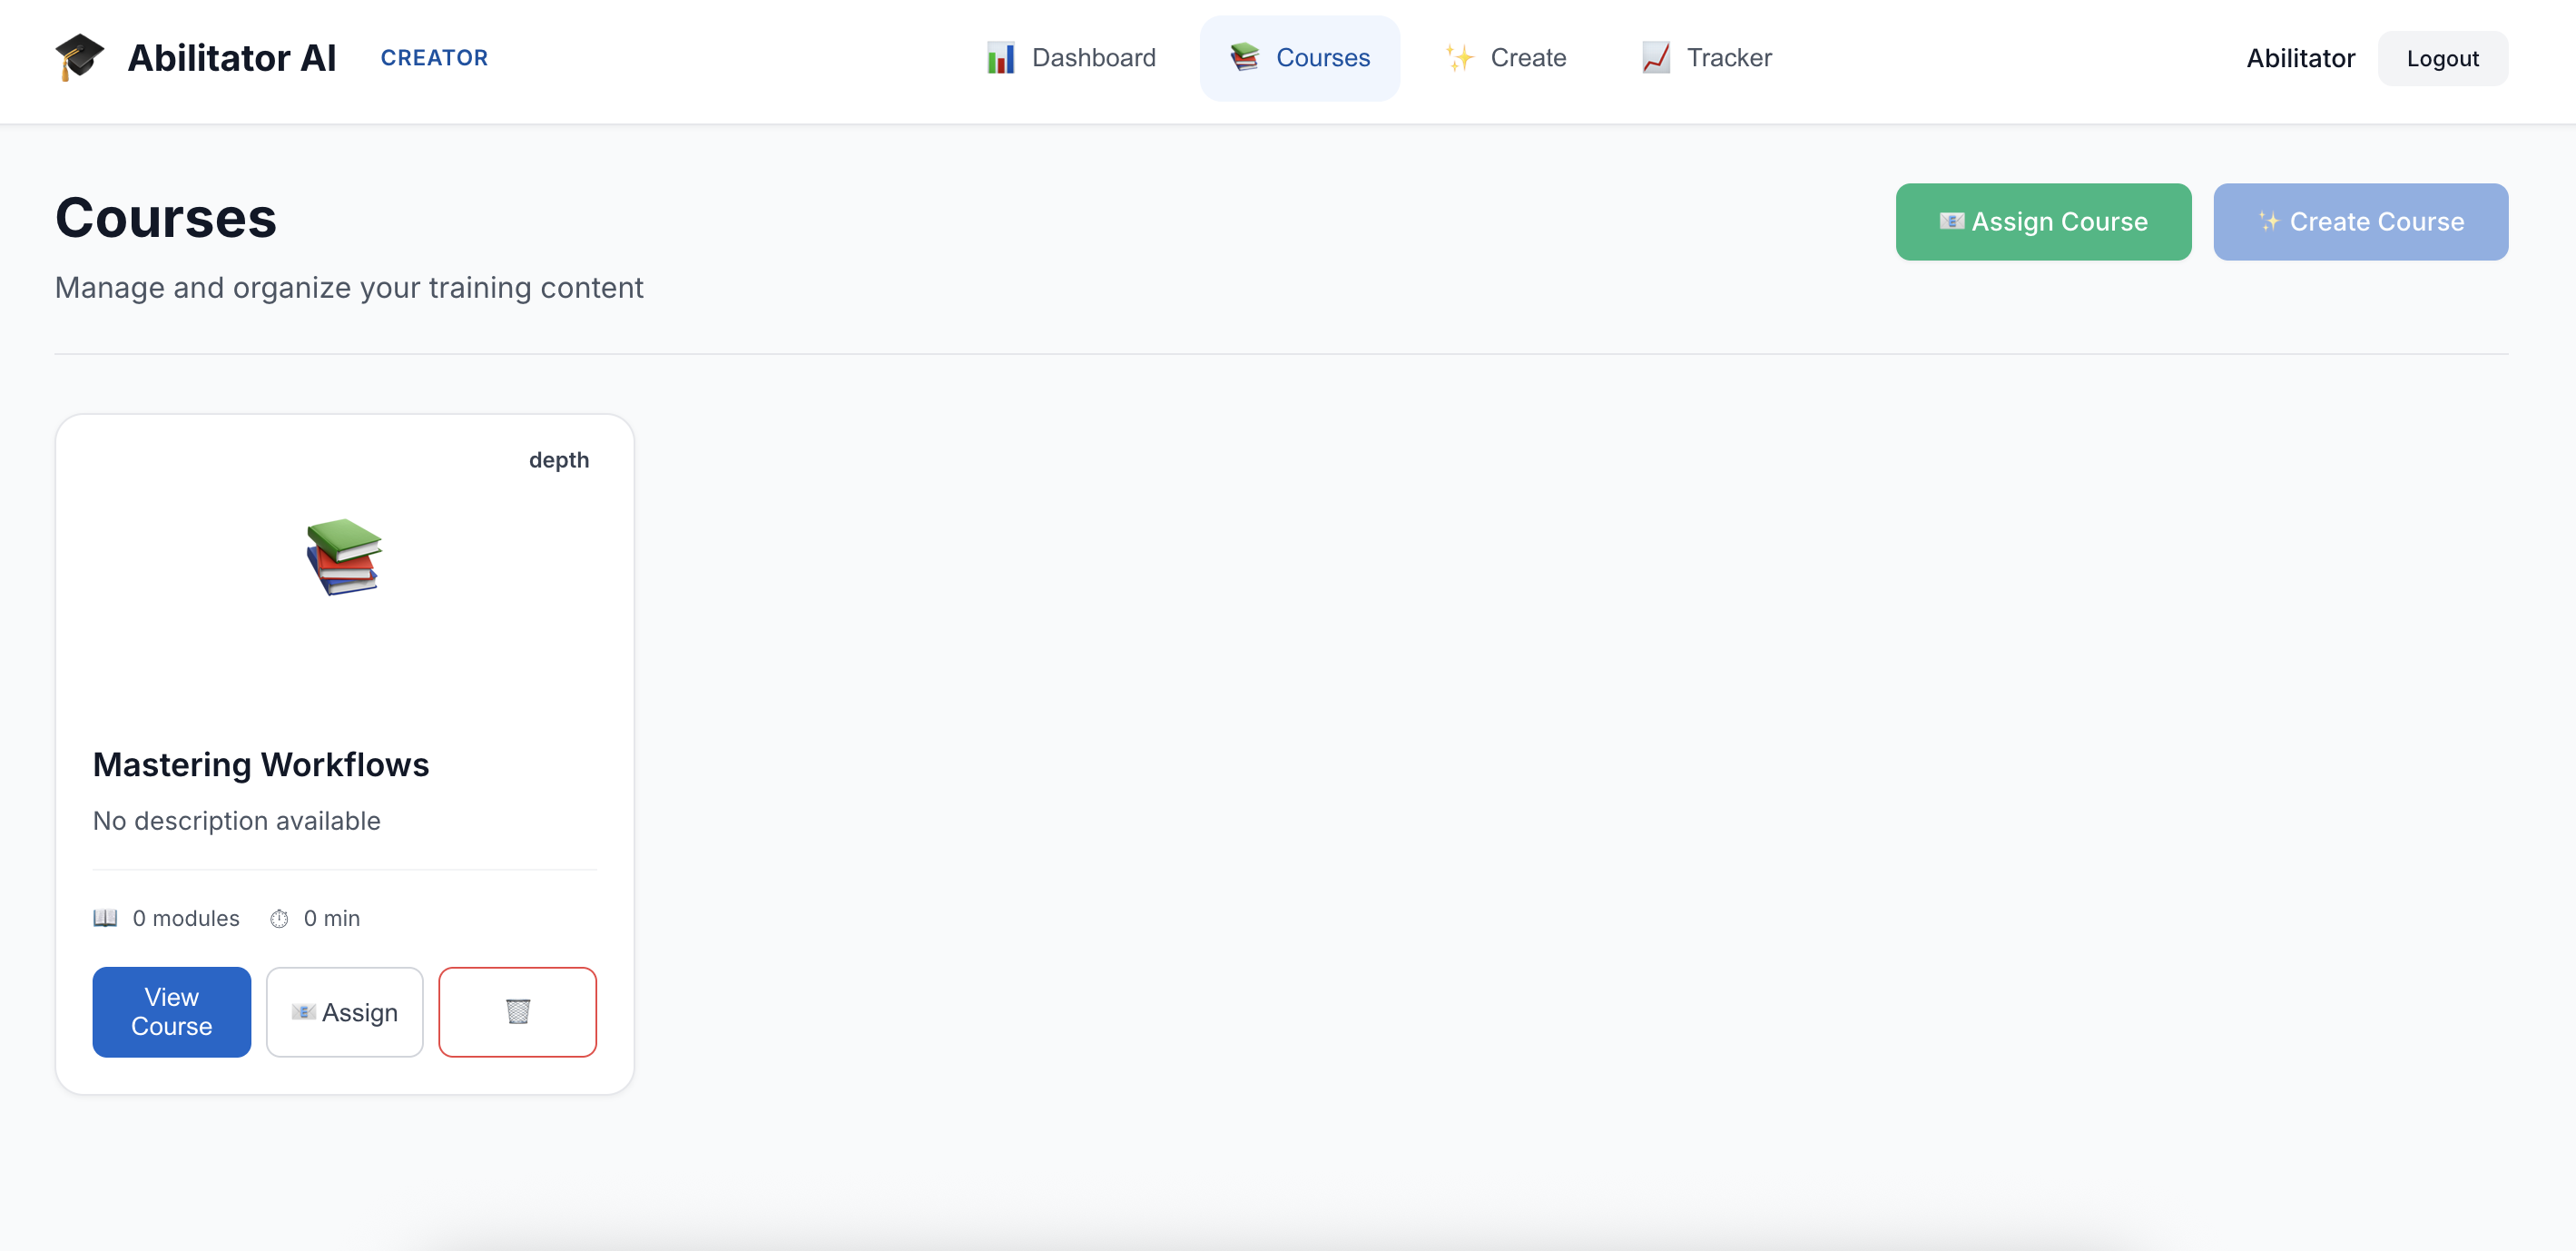Click the depth badge on the course card
The image size is (2576, 1251).
(x=559, y=459)
